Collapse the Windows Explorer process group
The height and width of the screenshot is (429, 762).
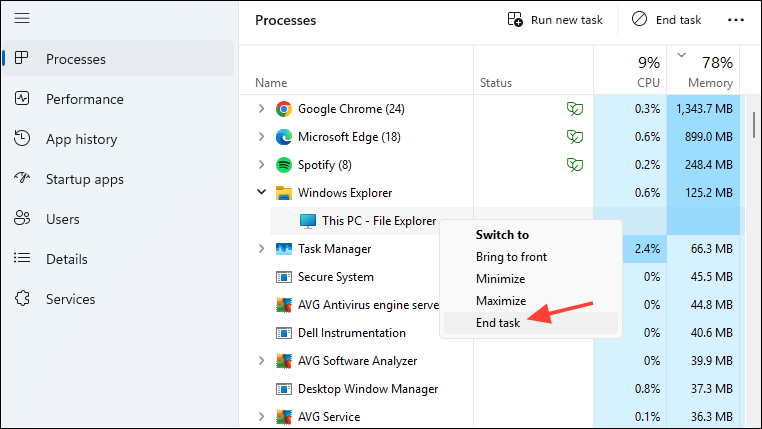click(x=262, y=193)
